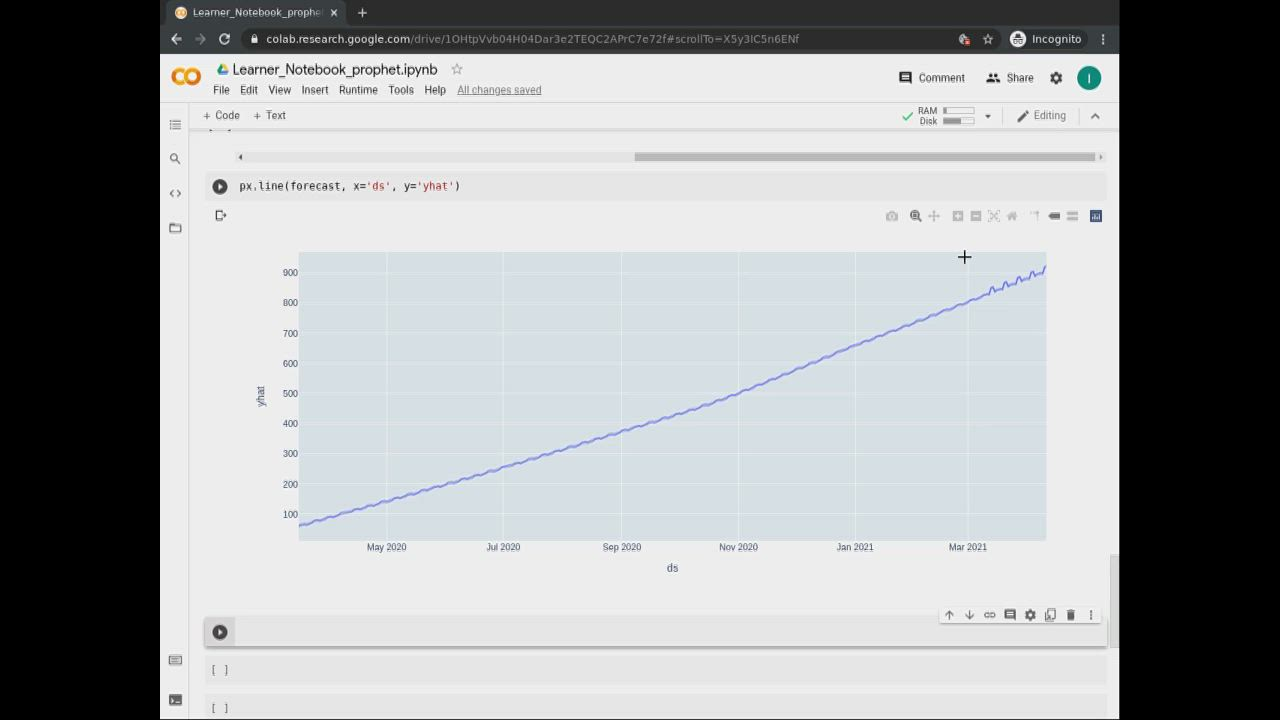Share the notebook
This screenshot has width=1280, height=720.
pyautogui.click(x=1010, y=78)
